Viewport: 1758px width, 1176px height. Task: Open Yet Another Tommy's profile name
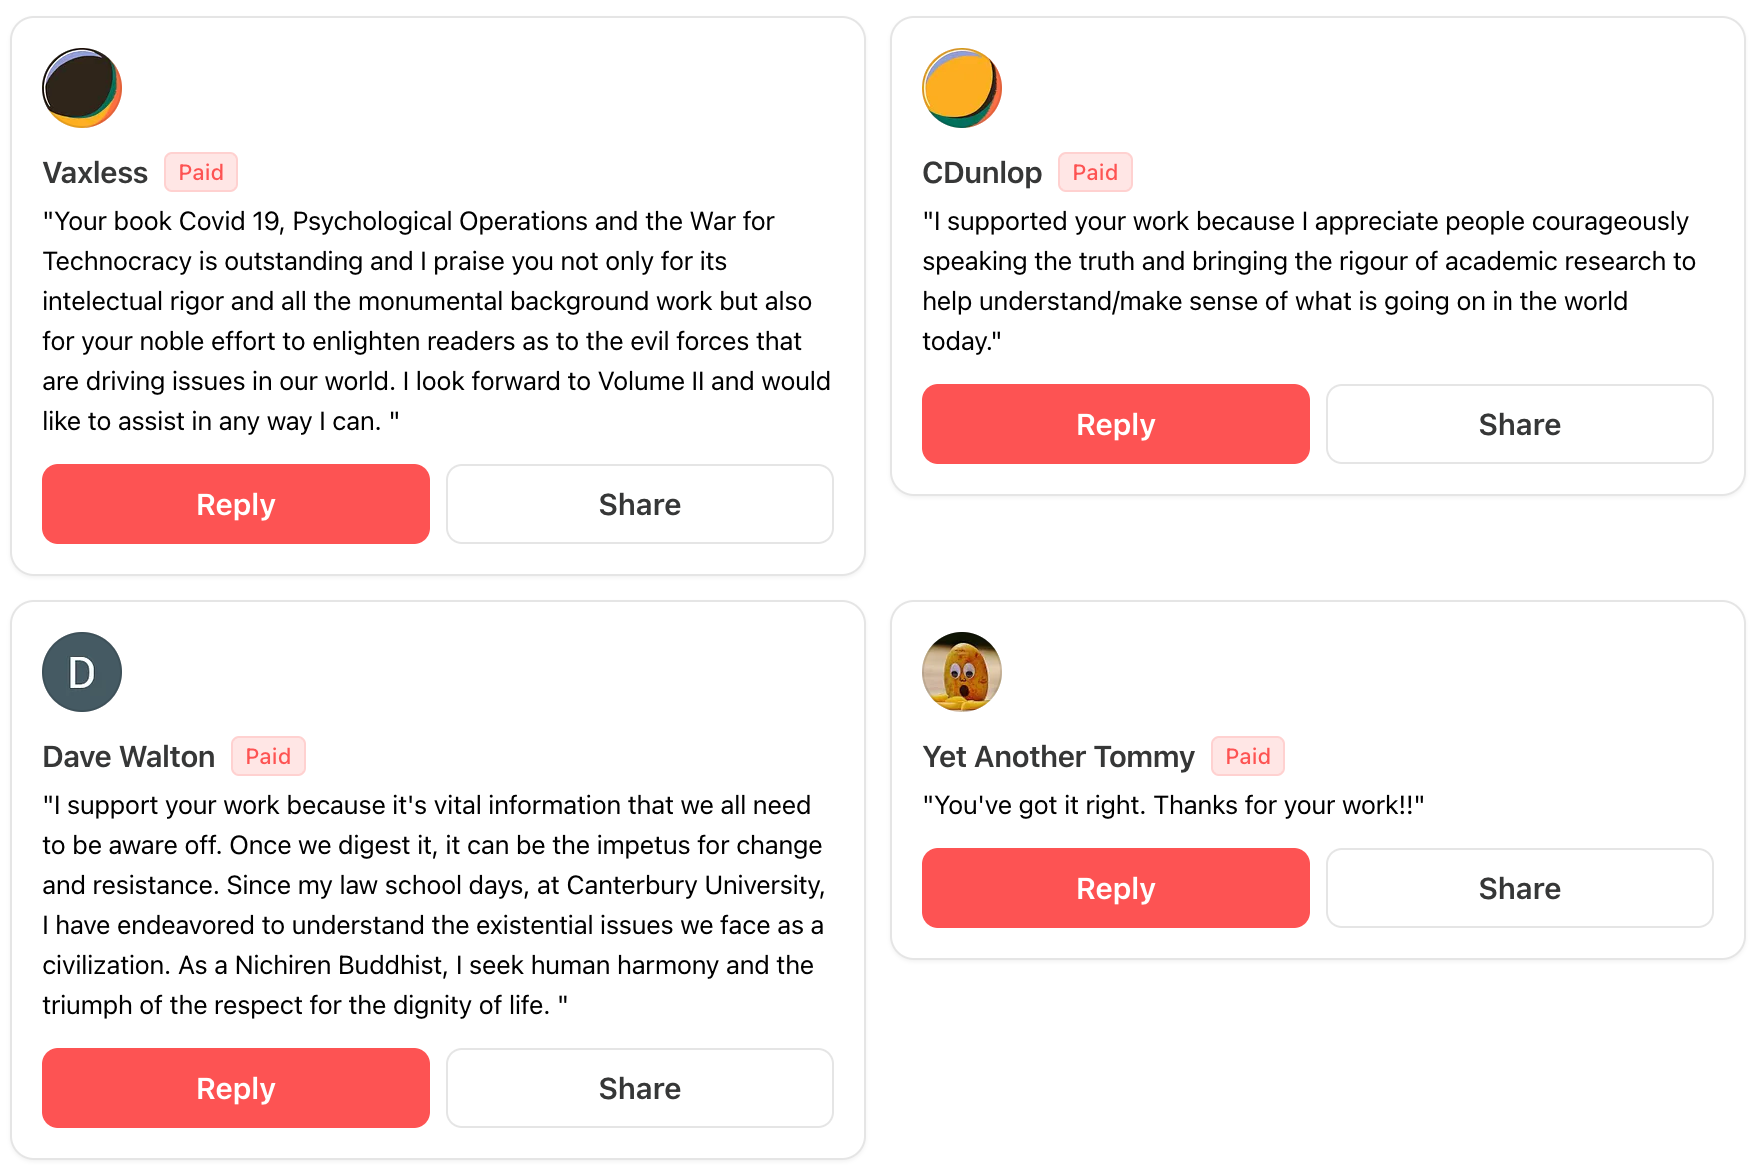click(1058, 757)
